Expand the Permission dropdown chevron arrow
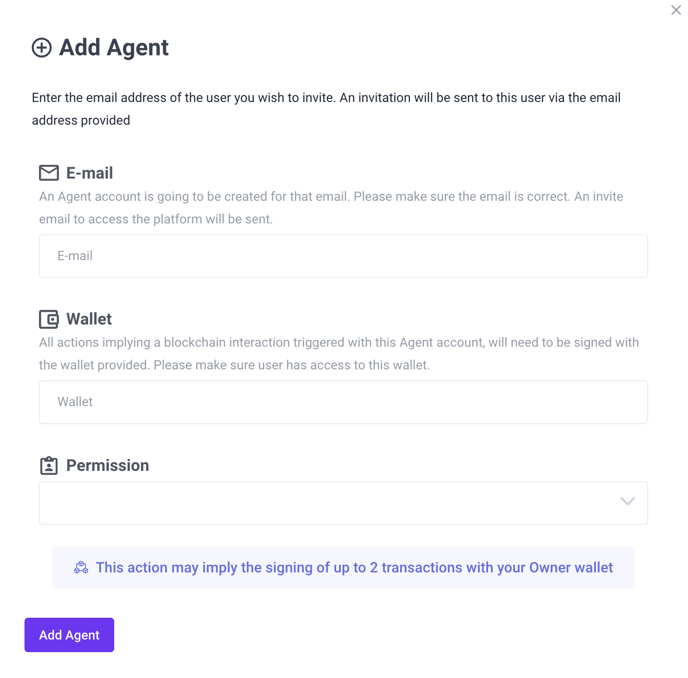 pyautogui.click(x=627, y=501)
